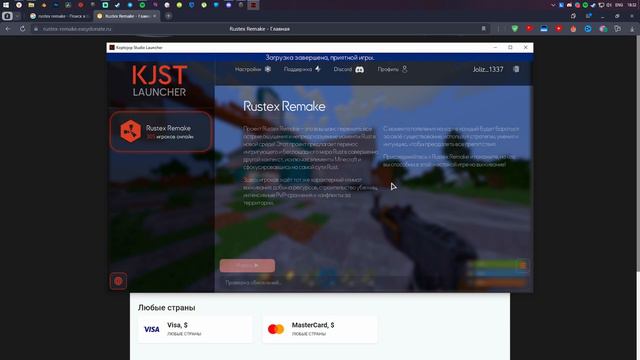Click the Joliz_1337 username
Viewport: 640px width, 360px height.
click(x=488, y=69)
